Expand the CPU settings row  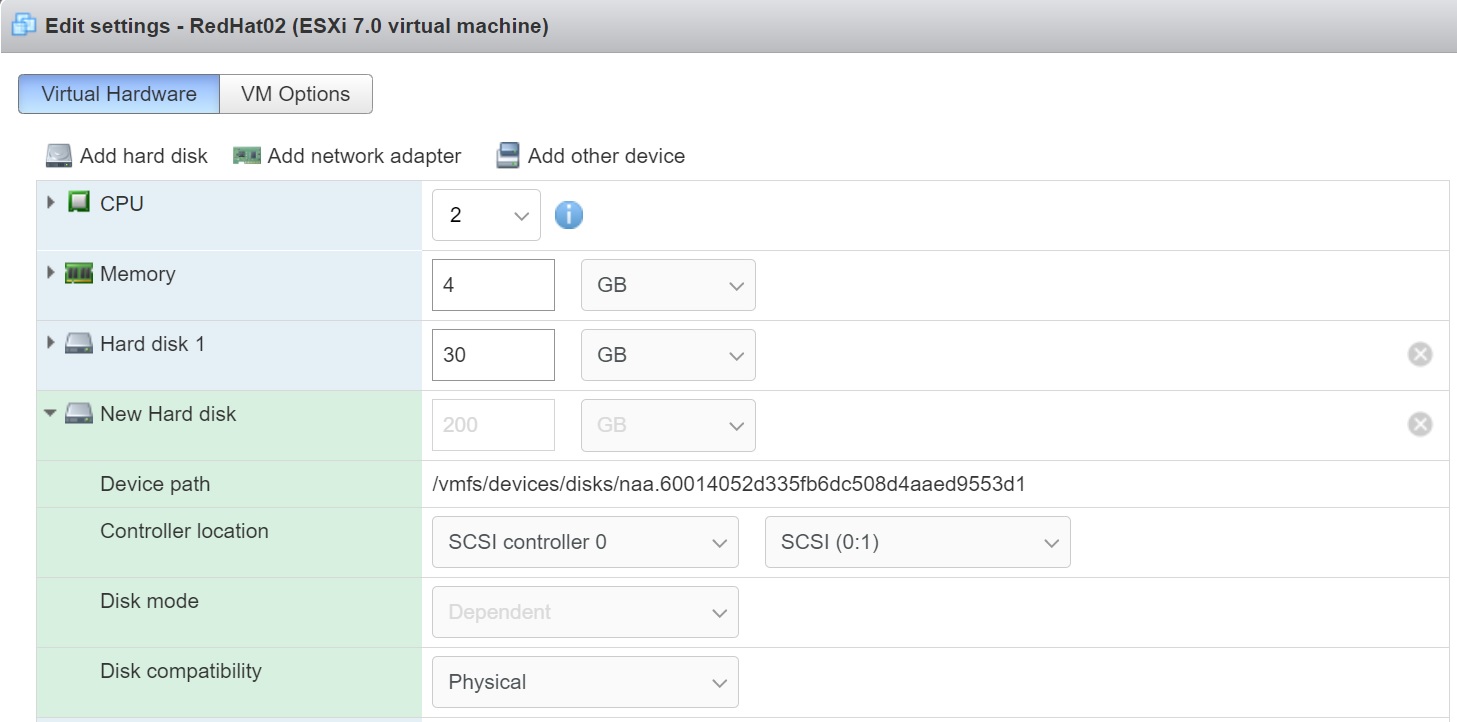[x=51, y=203]
